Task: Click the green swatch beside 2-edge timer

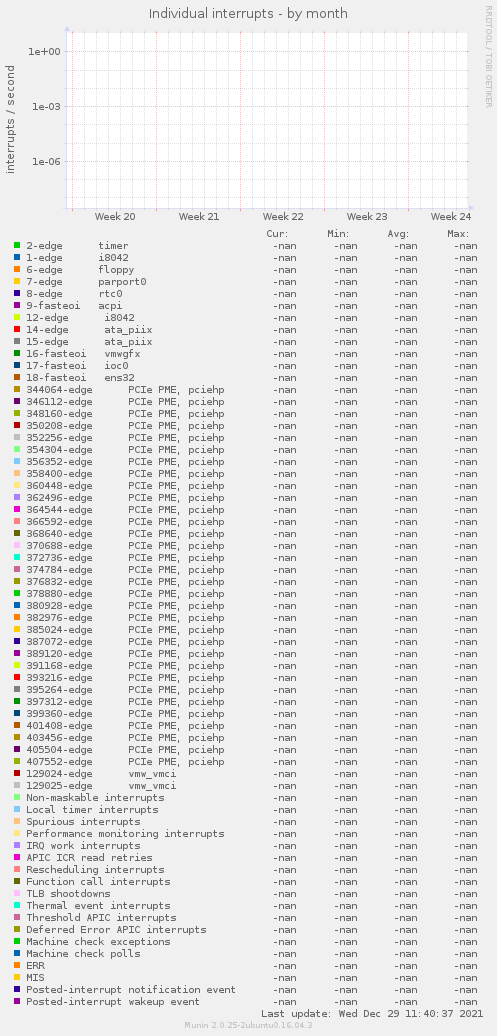Action: (17, 246)
